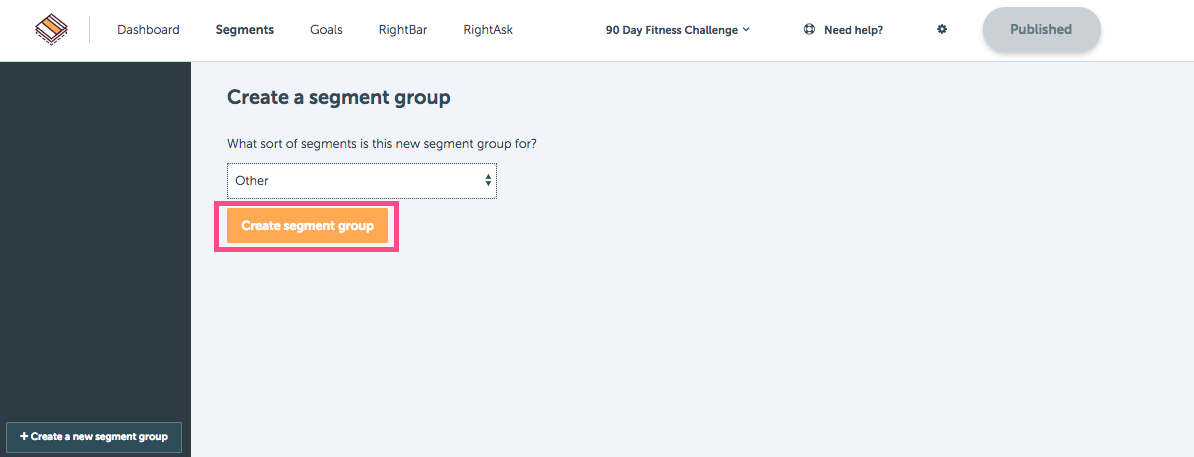Click the RightMessage logo icon
The width and height of the screenshot is (1194, 457).
[51, 30]
